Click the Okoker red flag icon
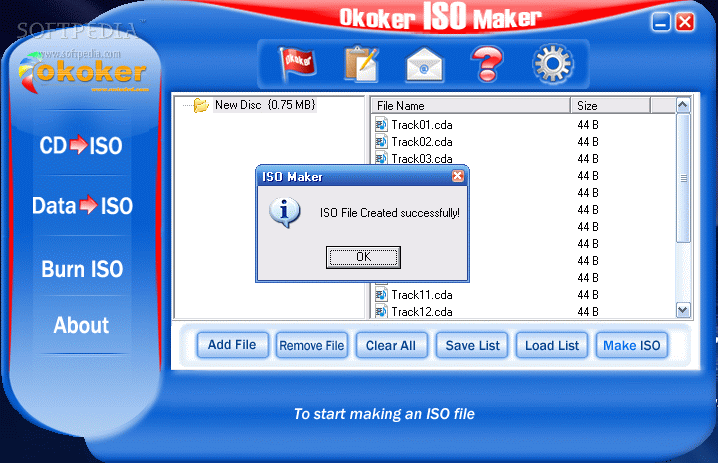 click(297, 63)
